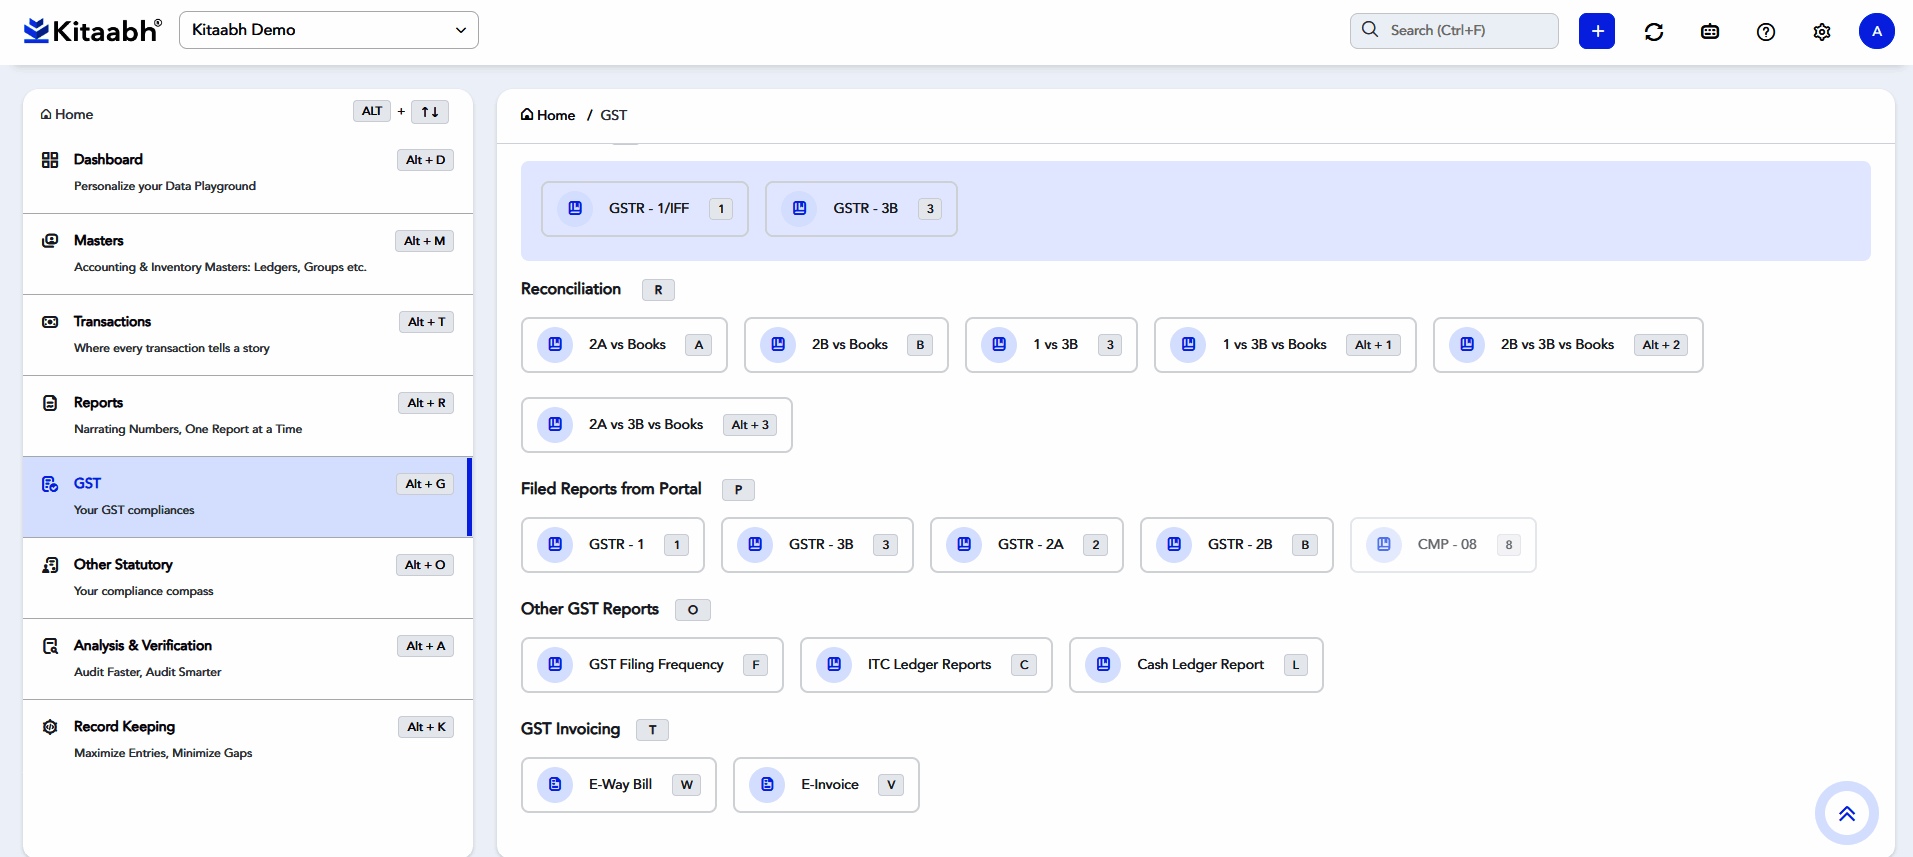The height and width of the screenshot is (857, 1913).
Task: Click the up-down arrows navigation key
Action: click(x=430, y=112)
